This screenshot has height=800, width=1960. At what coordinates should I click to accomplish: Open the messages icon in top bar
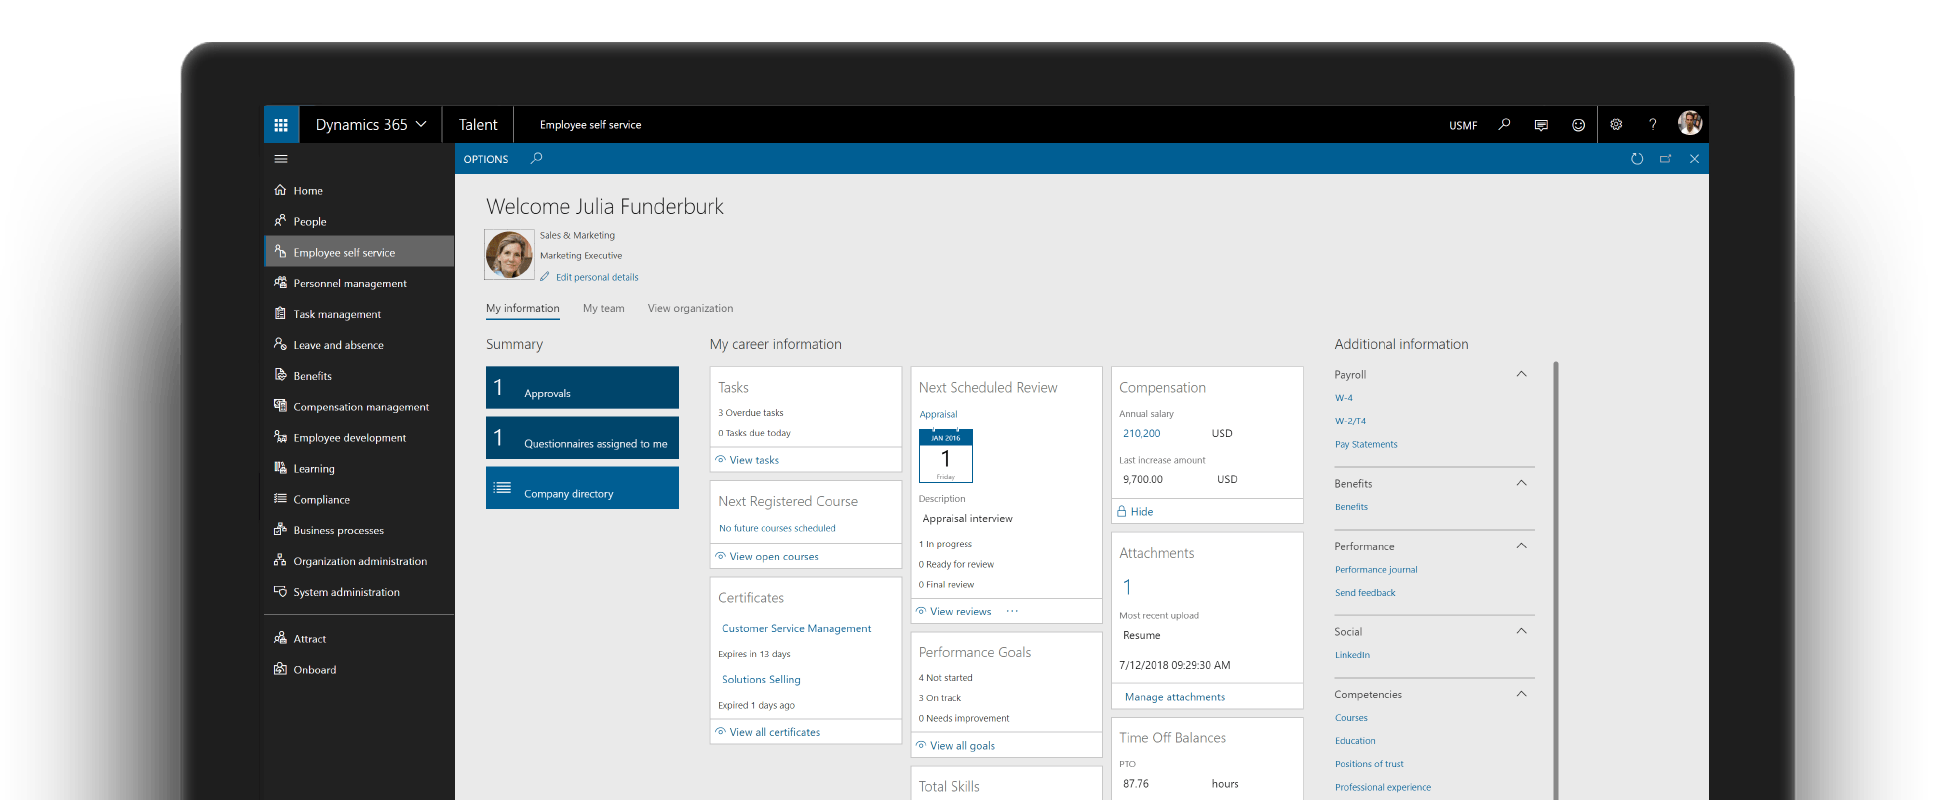click(1541, 125)
